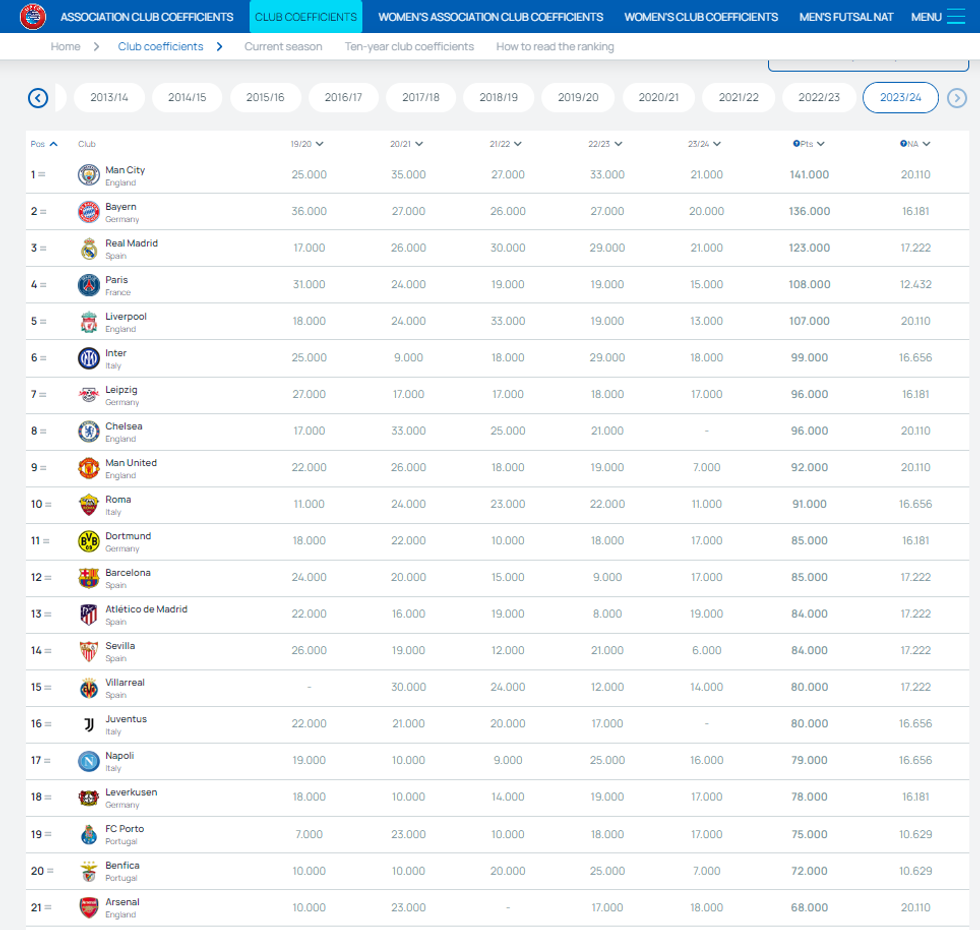Image resolution: width=980 pixels, height=930 pixels.
Task: Go to previous seasons with the left arrow
Action: [x=38, y=98]
